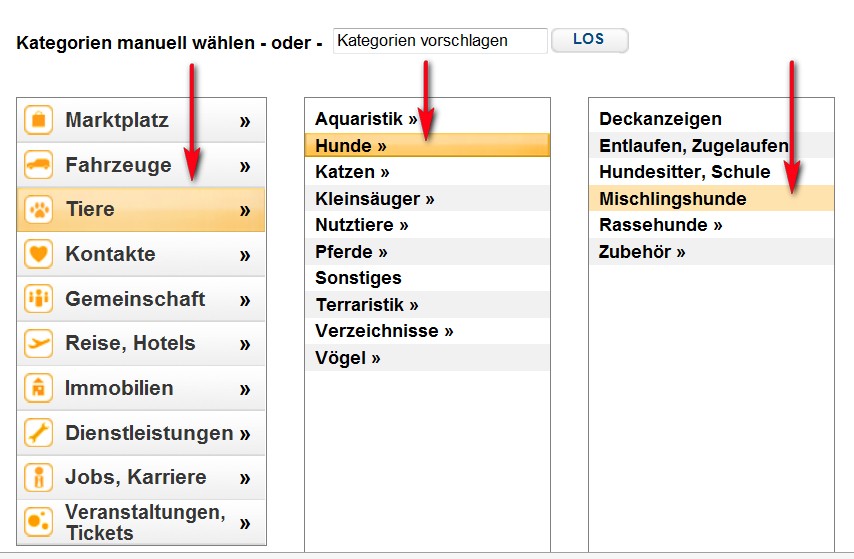Click the Kontakte heart icon
The height and width of the screenshot is (559, 854).
point(39,254)
